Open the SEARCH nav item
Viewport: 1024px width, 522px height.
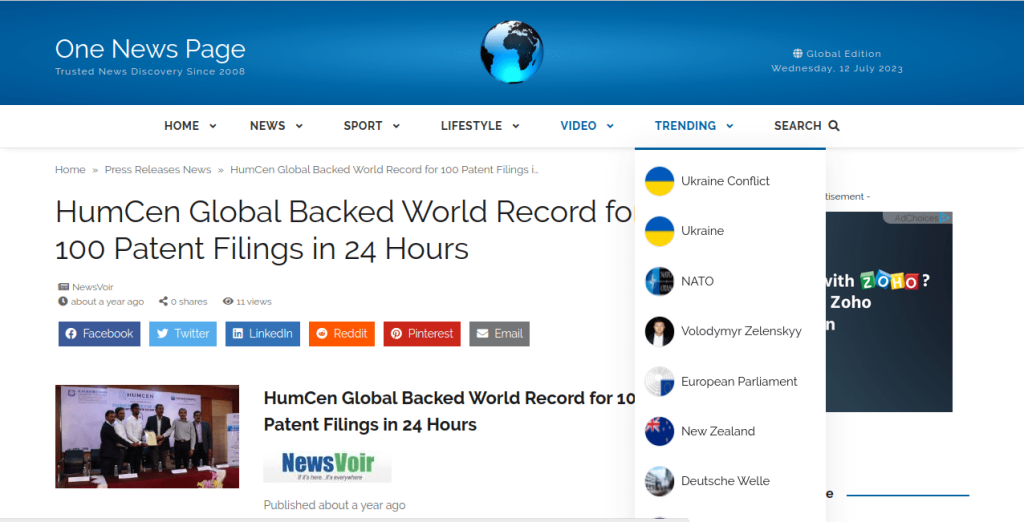tap(798, 125)
